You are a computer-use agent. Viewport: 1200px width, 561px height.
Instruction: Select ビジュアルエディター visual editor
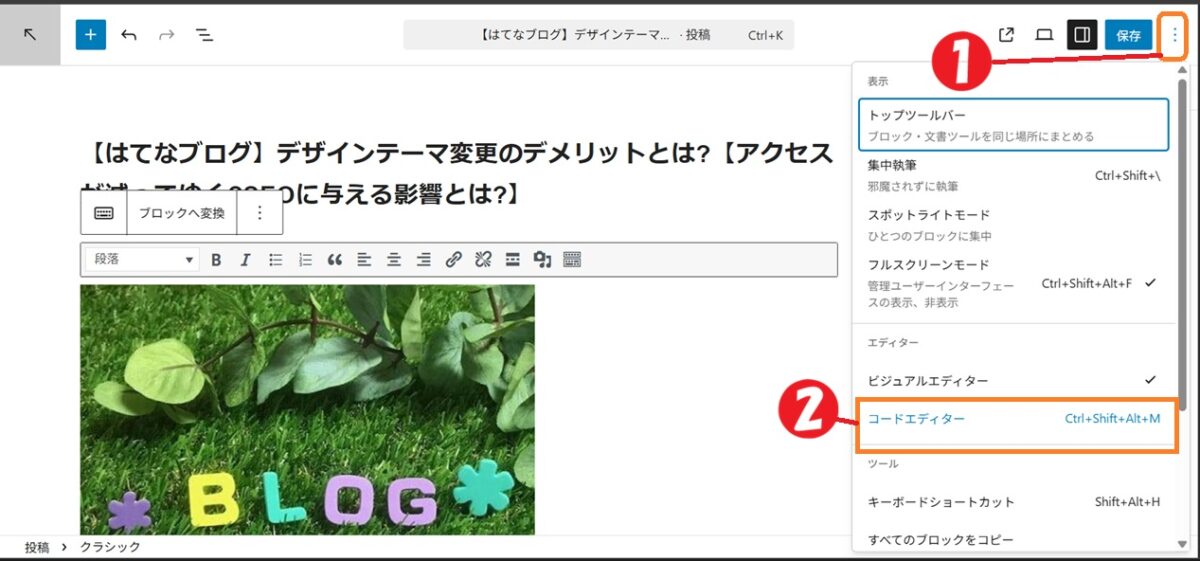pos(1013,381)
